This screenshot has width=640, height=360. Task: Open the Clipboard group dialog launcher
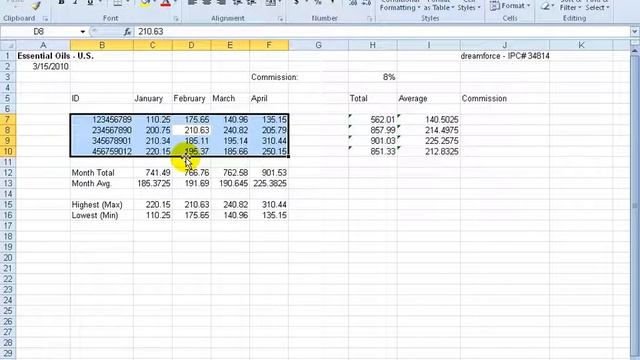point(45,19)
